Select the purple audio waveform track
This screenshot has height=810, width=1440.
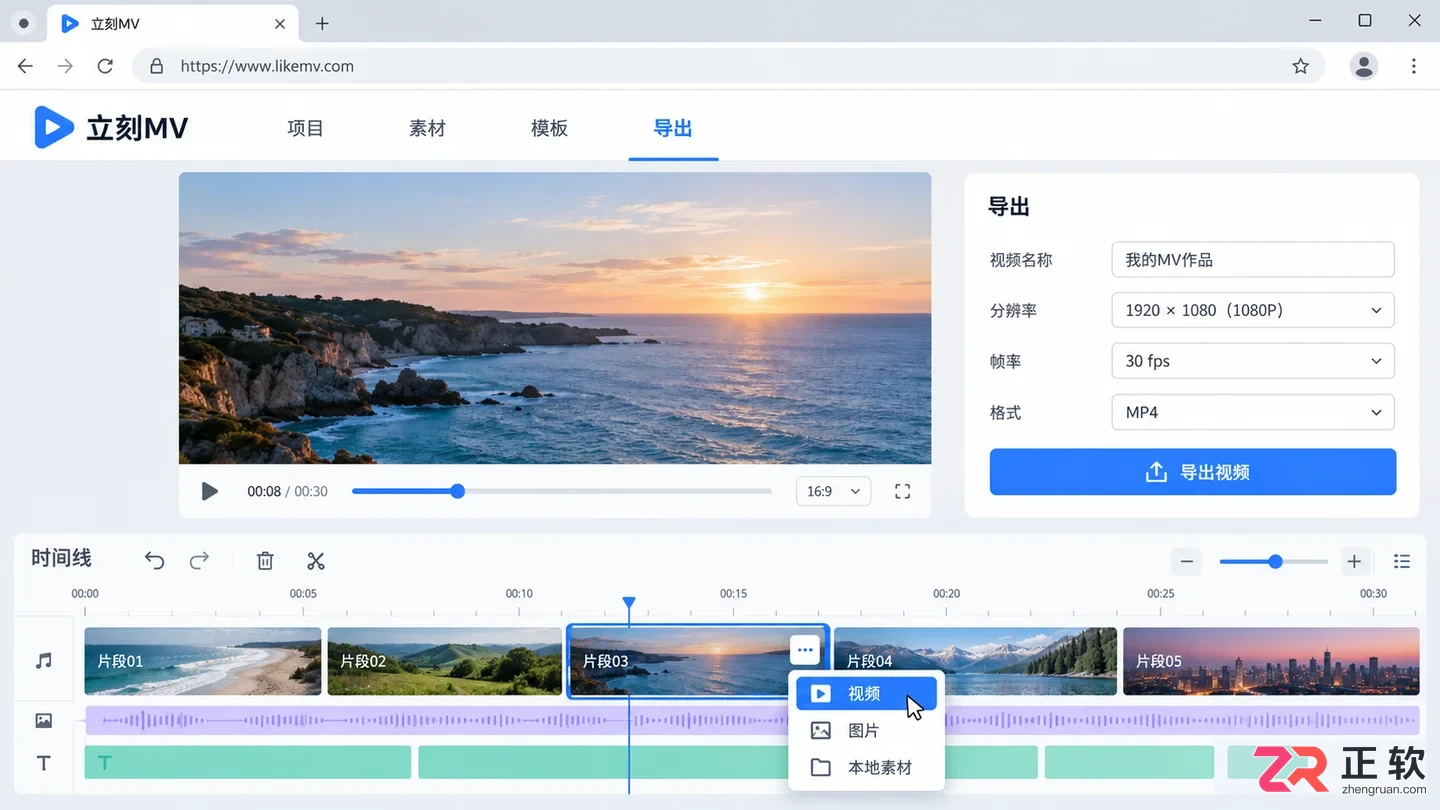point(752,720)
